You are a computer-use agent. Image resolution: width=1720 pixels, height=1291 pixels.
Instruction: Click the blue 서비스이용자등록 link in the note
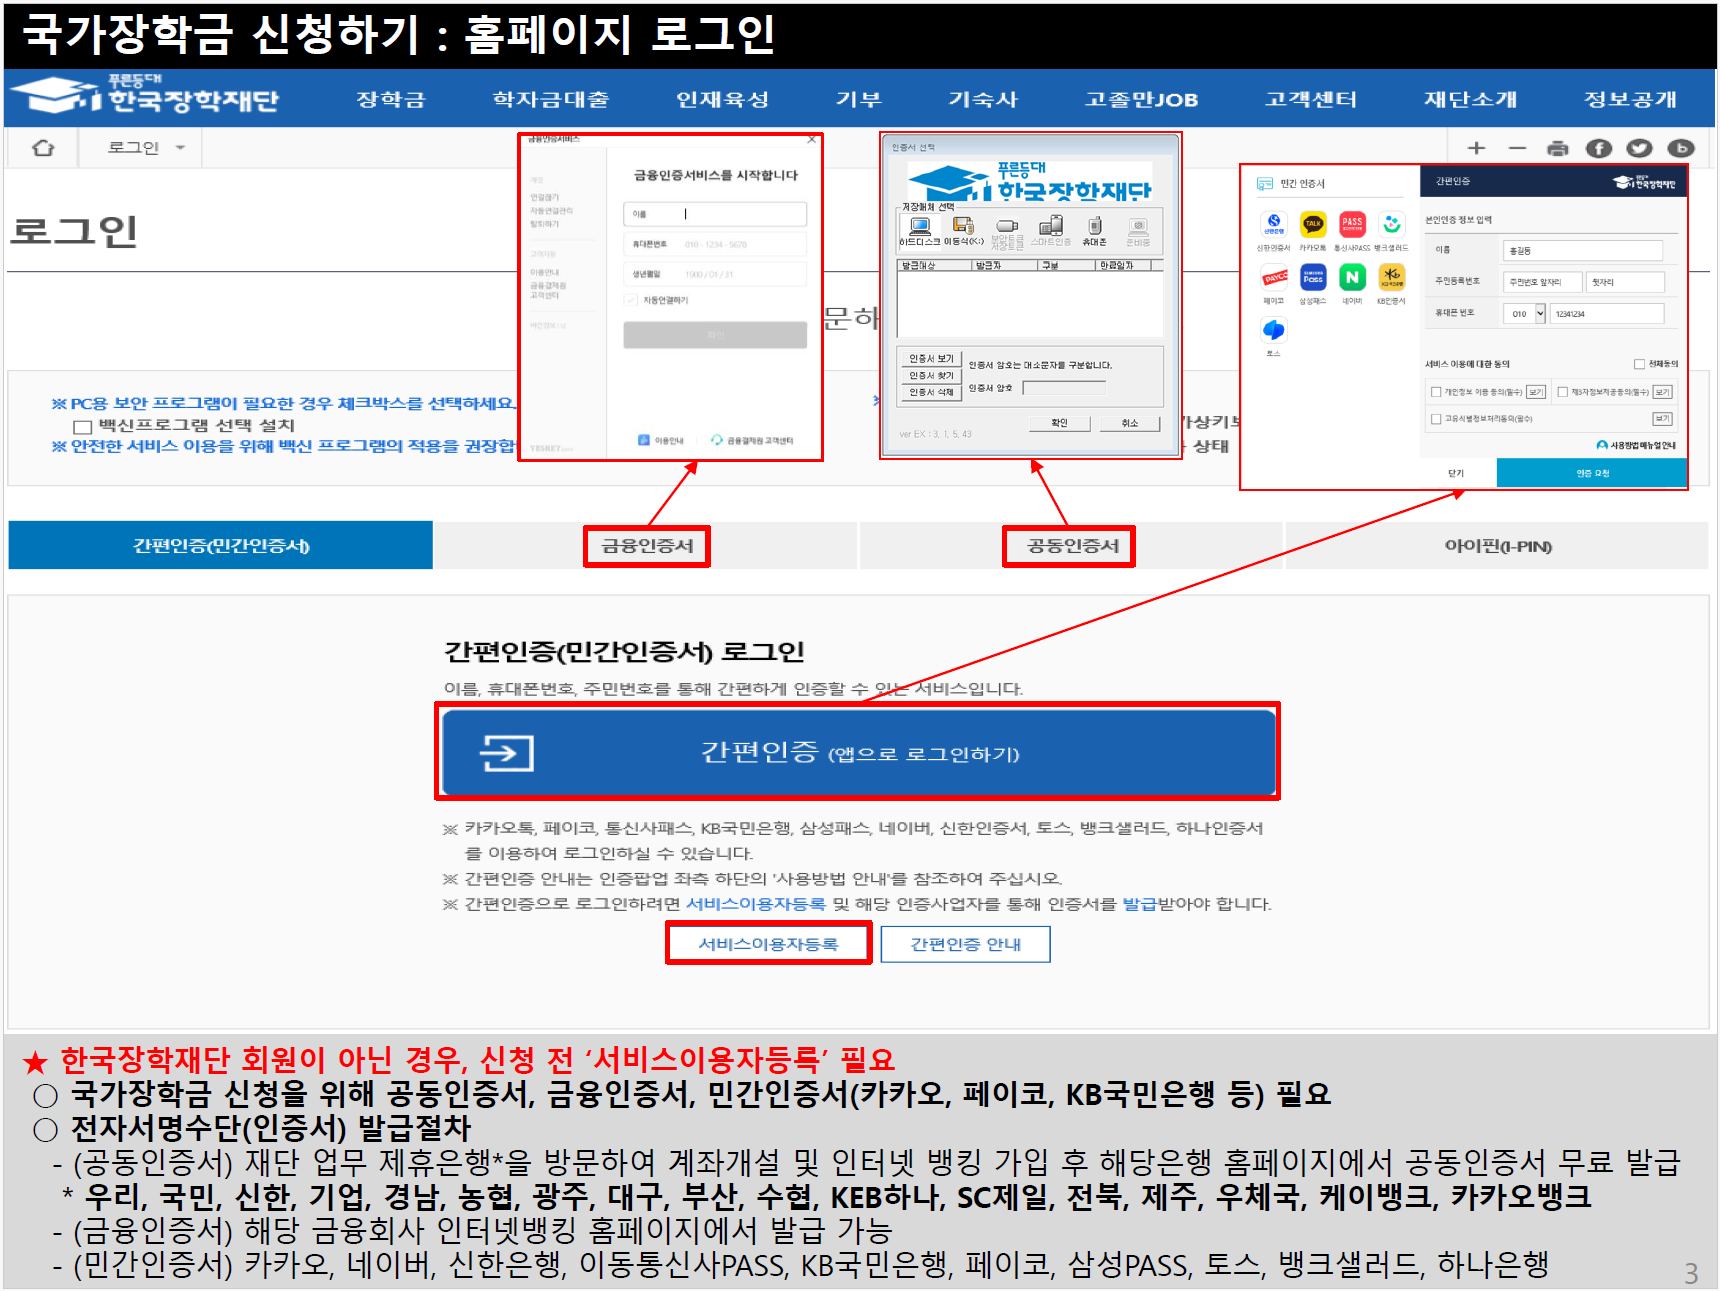(756, 904)
